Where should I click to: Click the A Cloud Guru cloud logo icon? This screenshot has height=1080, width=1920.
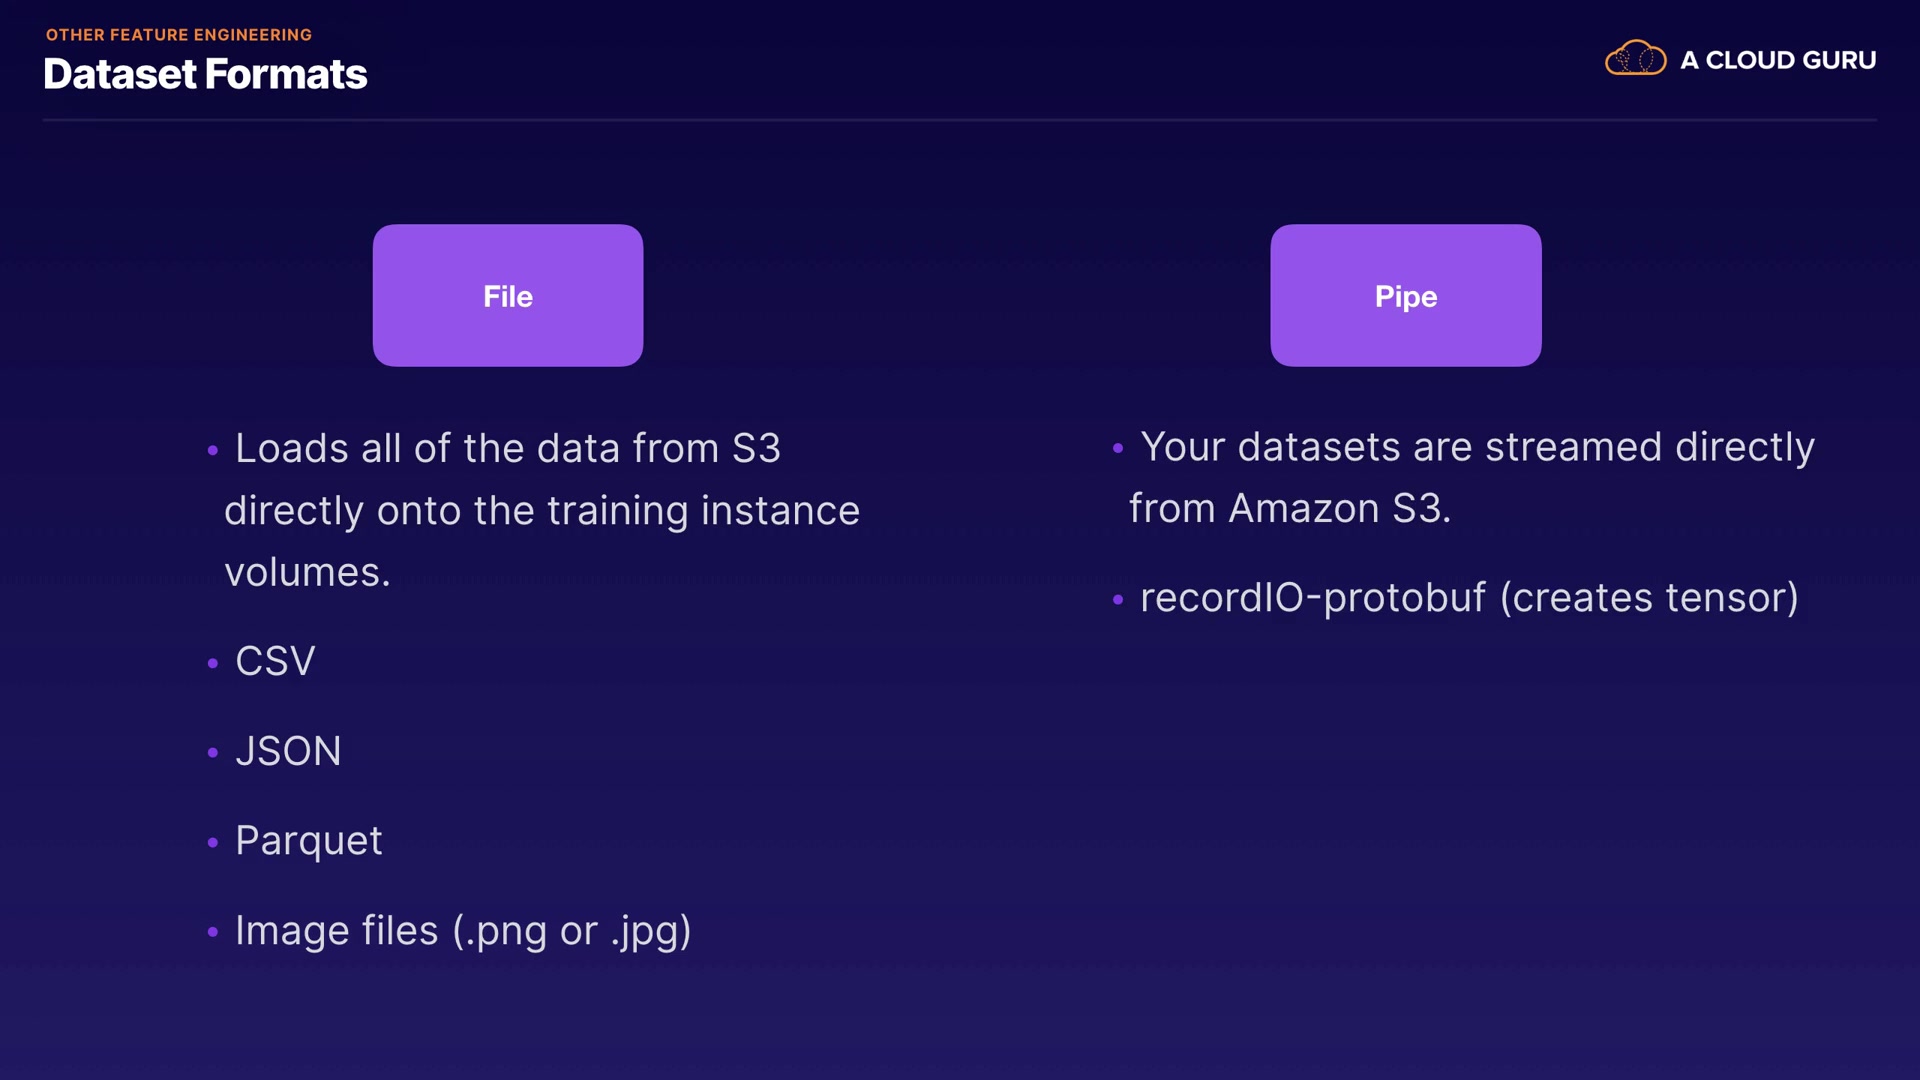coord(1635,59)
